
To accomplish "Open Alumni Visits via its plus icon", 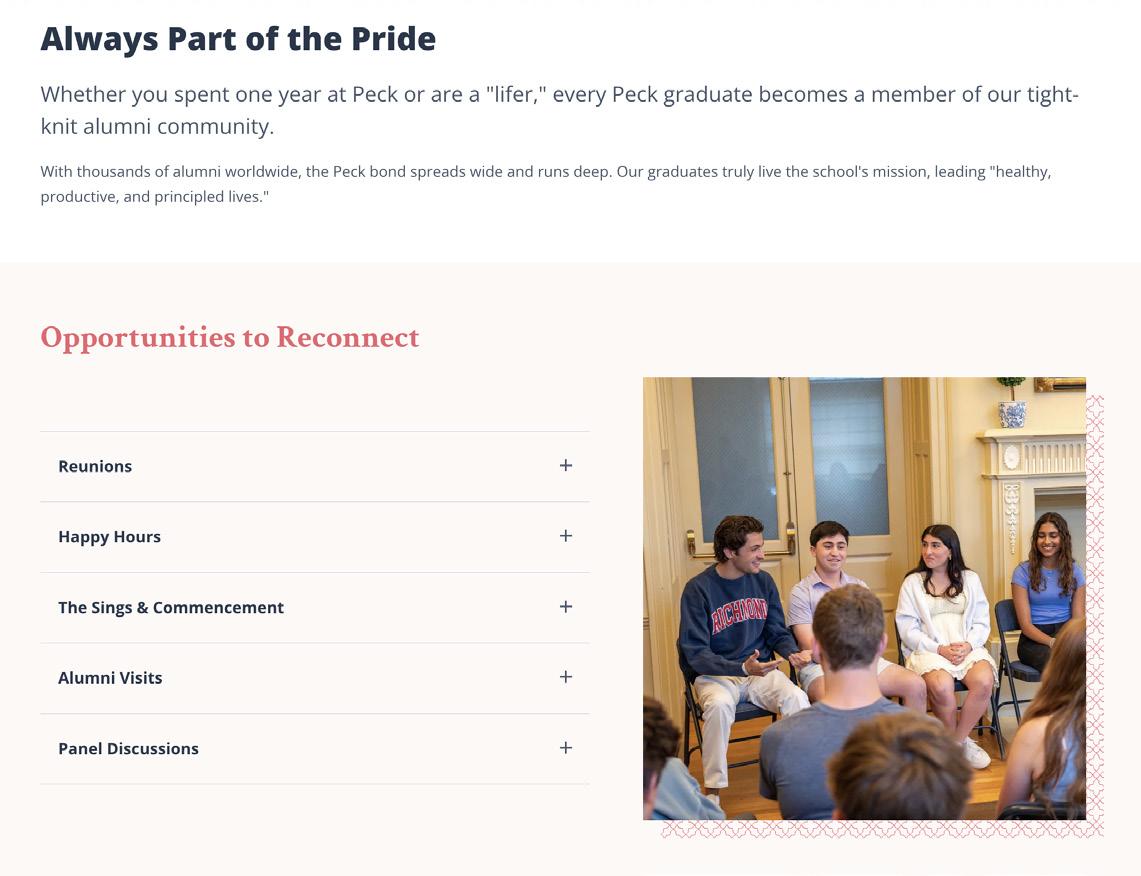I will [566, 677].
